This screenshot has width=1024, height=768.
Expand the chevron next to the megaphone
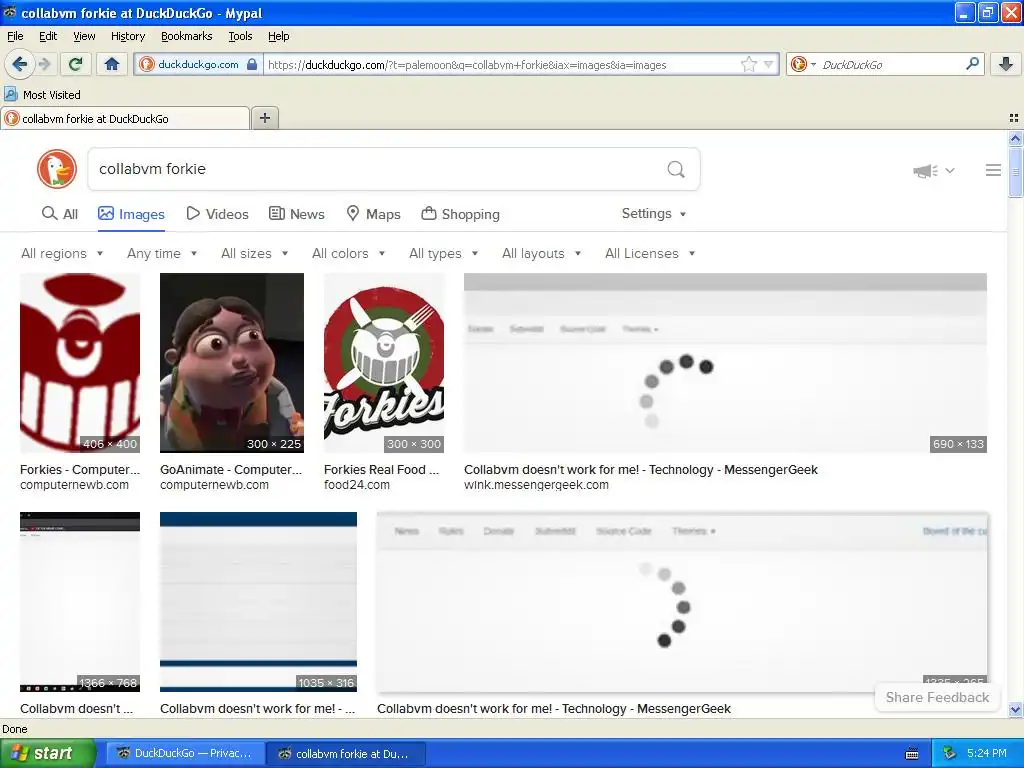tap(950, 170)
